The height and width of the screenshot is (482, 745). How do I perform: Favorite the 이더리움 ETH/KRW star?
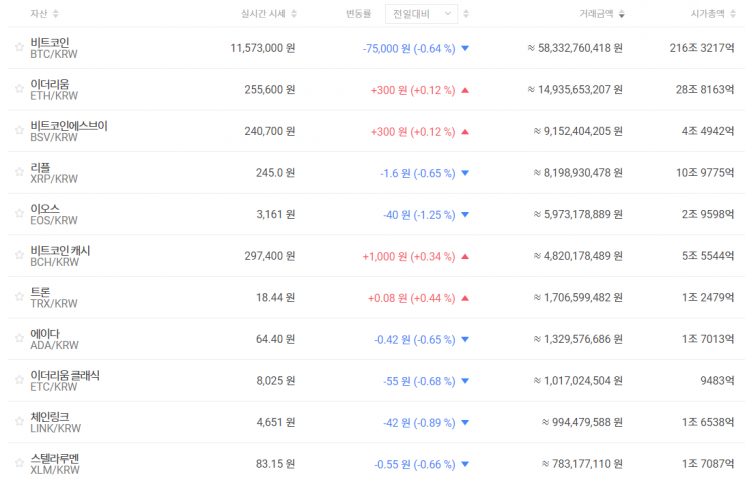[x=19, y=88]
